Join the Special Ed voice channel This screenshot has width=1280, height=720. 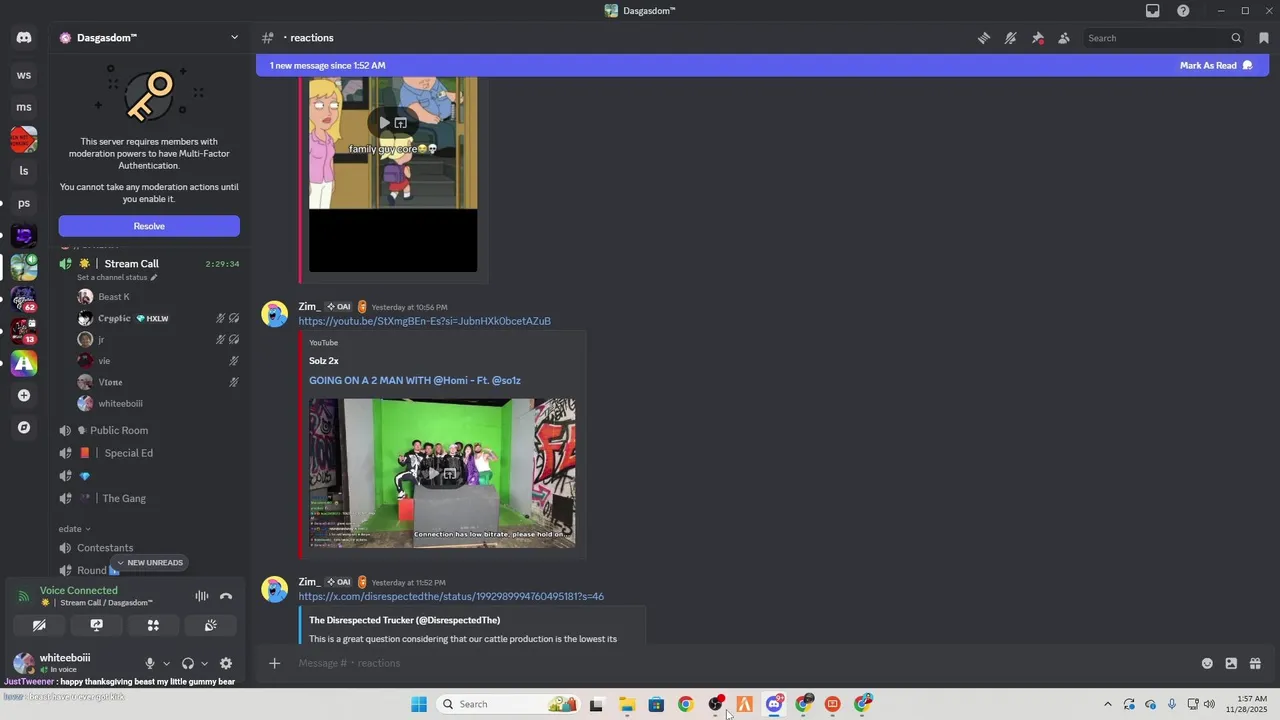click(128, 453)
